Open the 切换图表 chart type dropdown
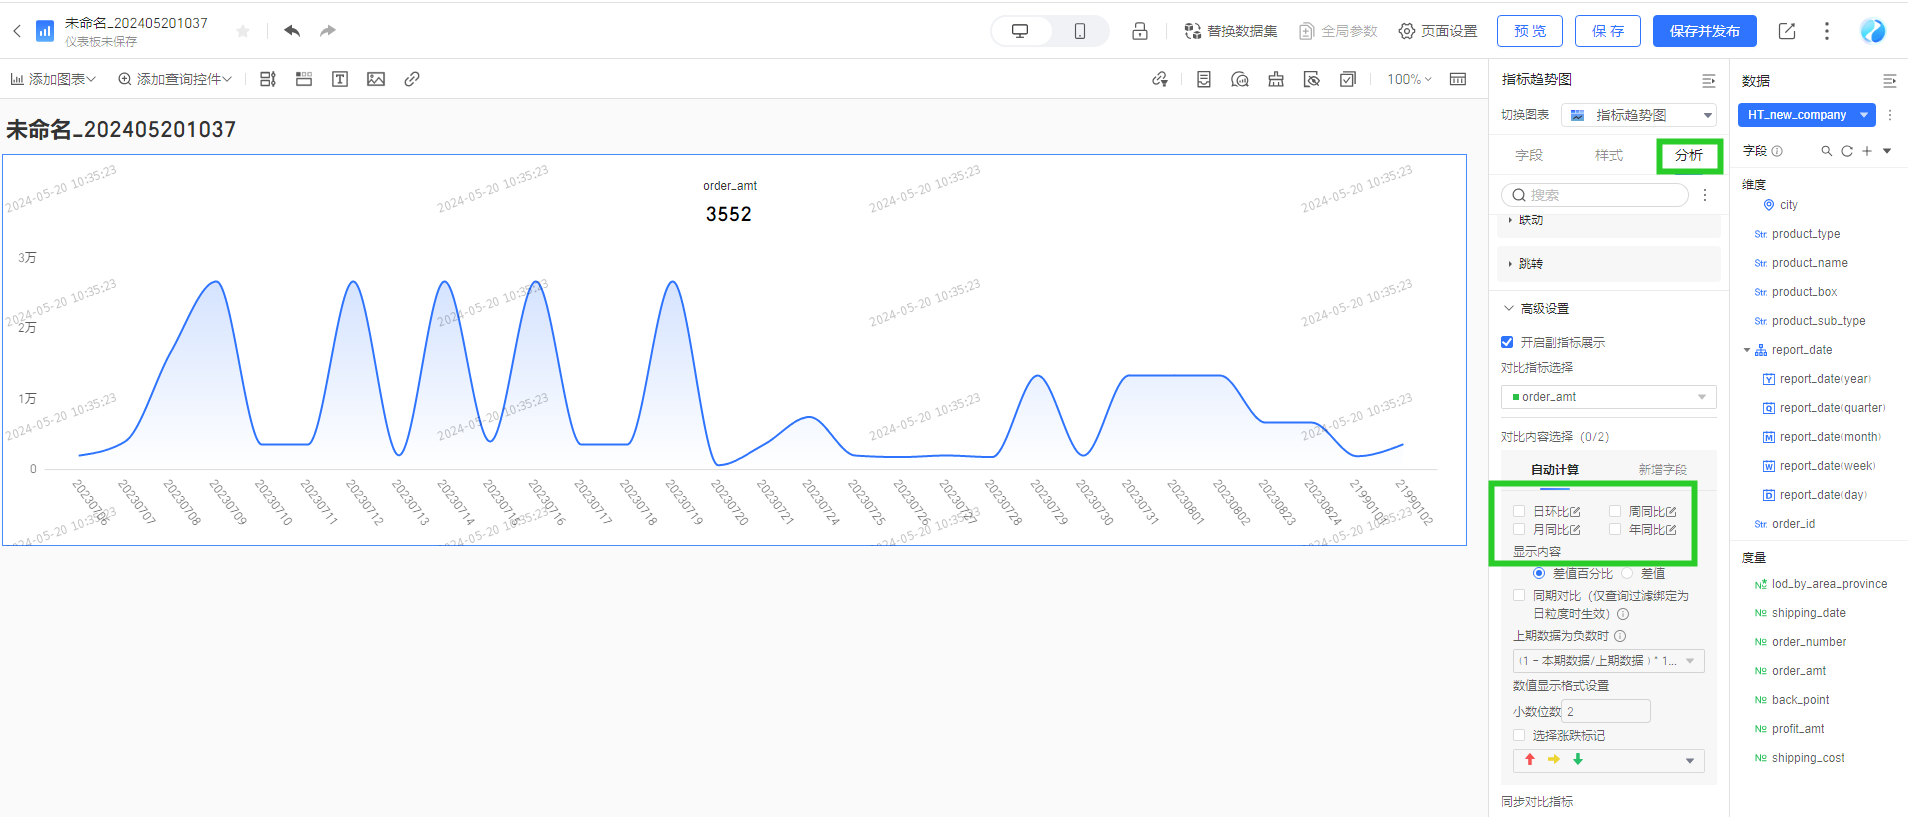 1638,115
